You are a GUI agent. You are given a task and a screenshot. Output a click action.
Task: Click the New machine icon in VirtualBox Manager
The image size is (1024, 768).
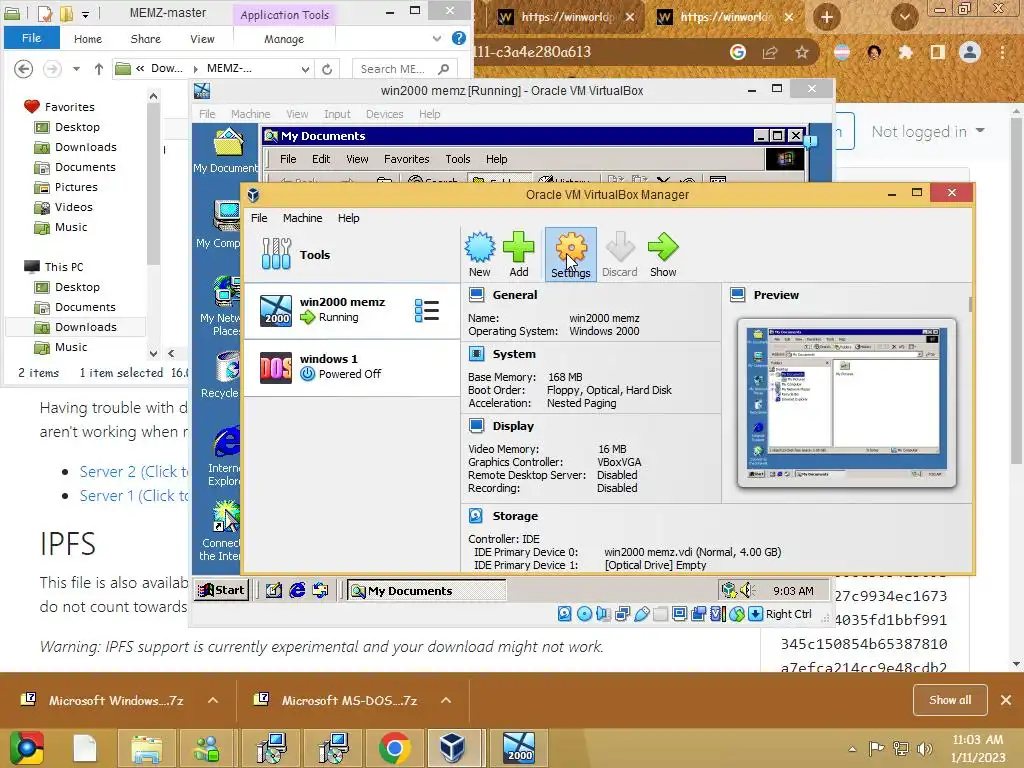[x=479, y=255]
